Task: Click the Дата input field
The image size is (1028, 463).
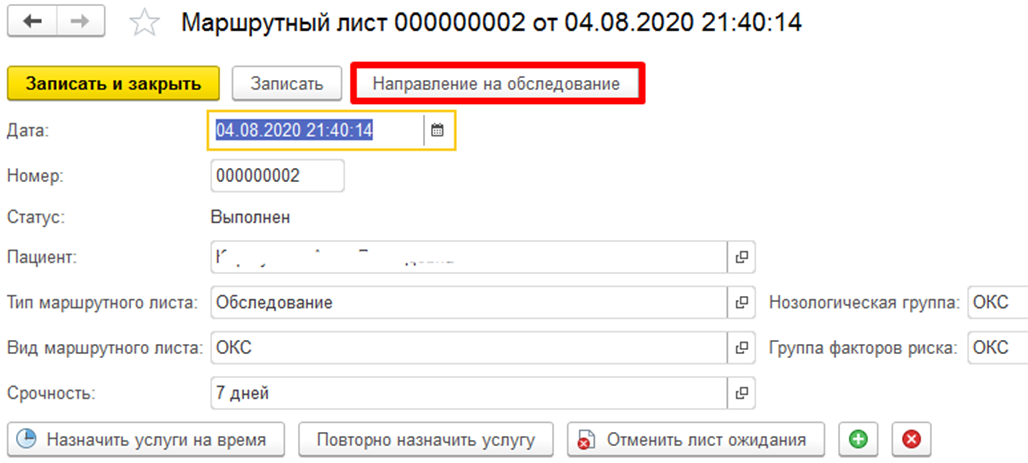Action: click(315, 130)
